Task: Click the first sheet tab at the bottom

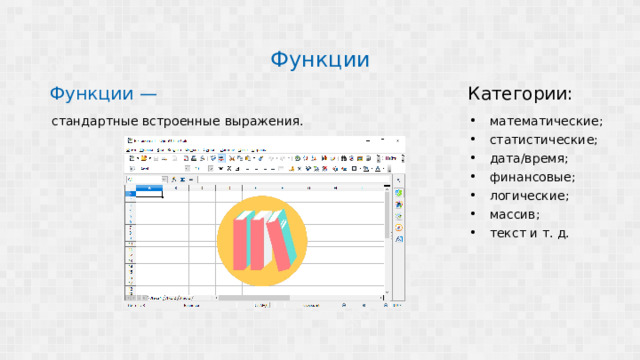Action: pyautogui.click(x=157, y=298)
